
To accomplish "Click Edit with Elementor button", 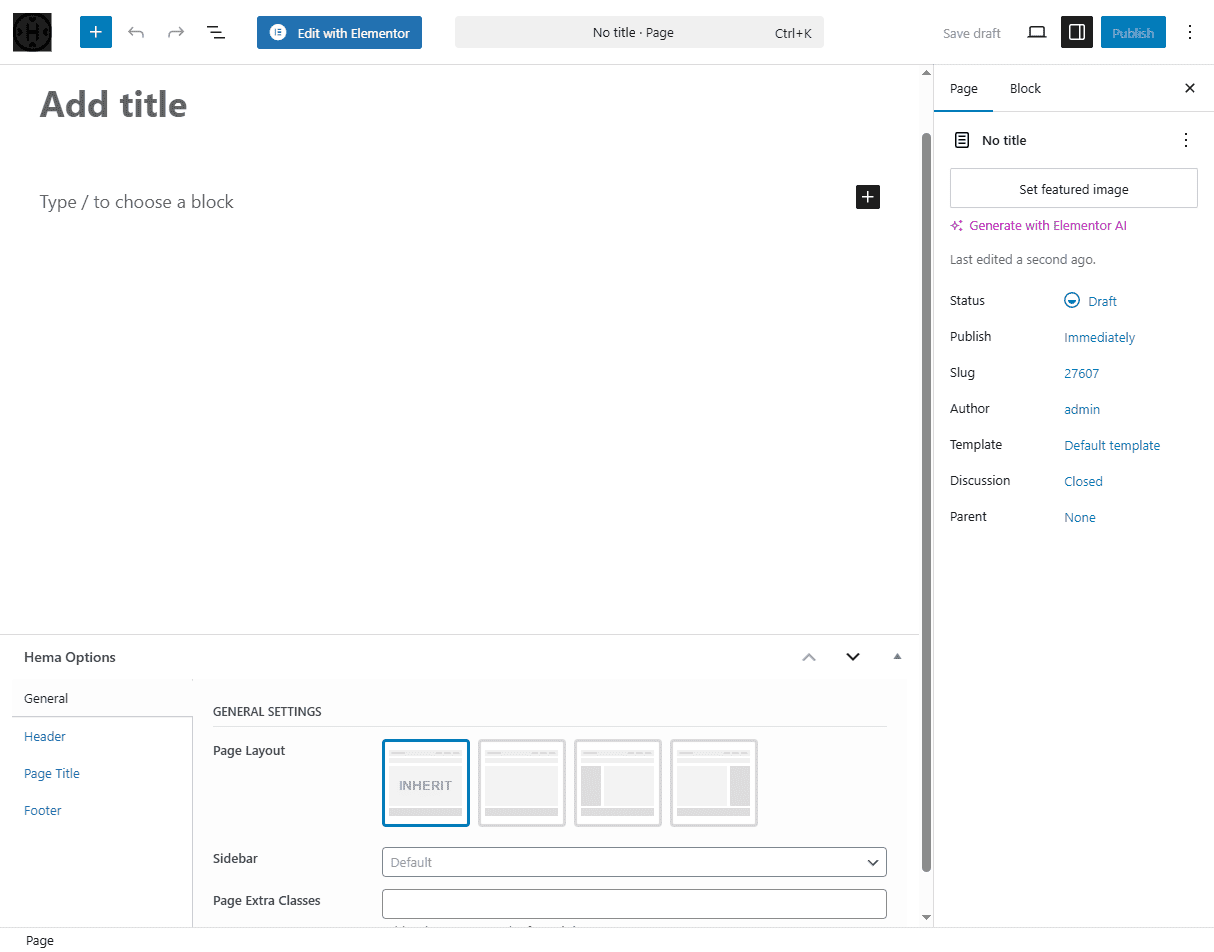I will 339,33.
